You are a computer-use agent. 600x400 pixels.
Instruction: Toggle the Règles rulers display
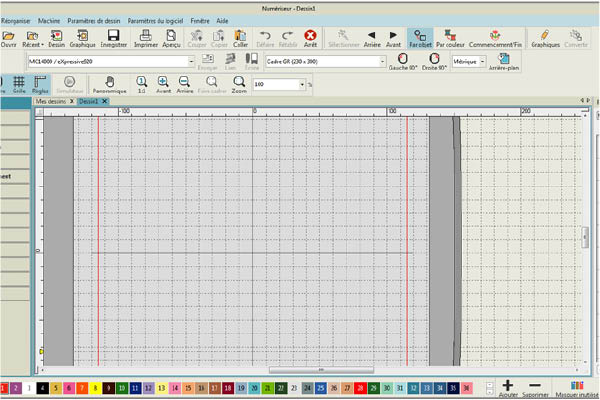(x=40, y=84)
